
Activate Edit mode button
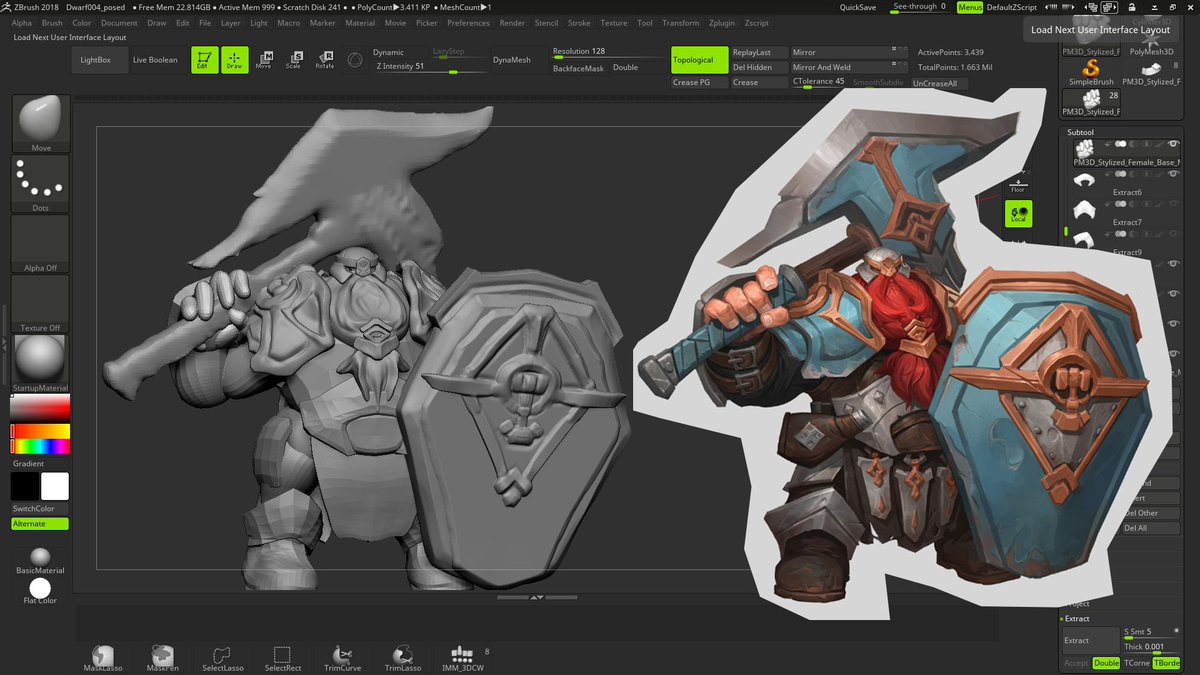[204, 60]
